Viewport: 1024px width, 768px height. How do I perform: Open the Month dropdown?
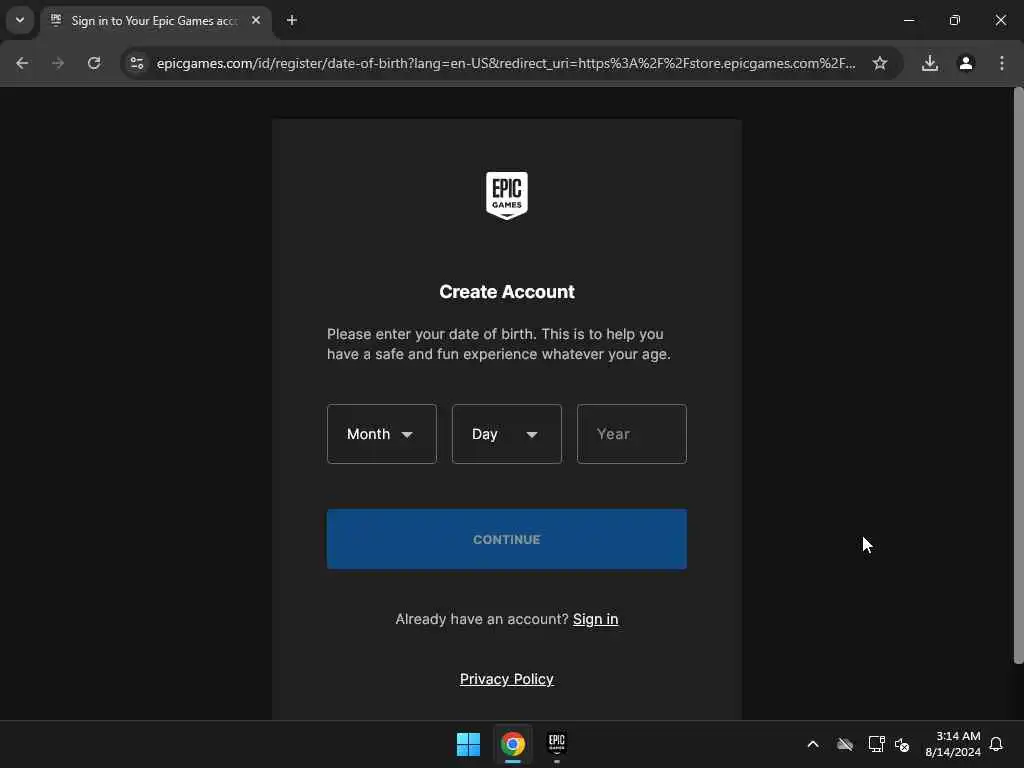click(x=381, y=434)
